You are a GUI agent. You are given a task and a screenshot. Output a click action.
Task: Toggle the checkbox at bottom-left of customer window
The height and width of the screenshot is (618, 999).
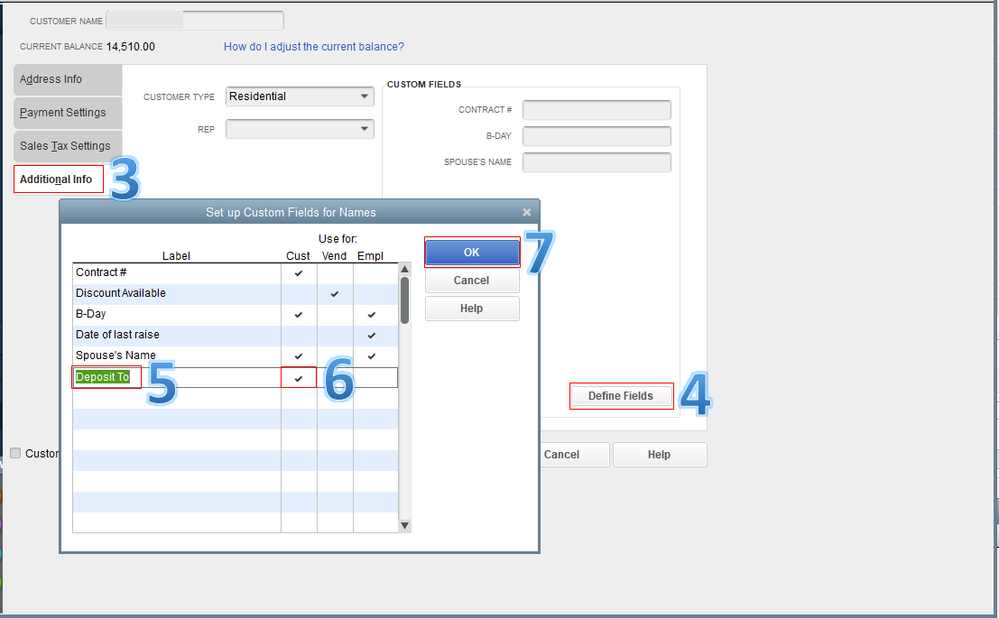pyautogui.click(x=15, y=454)
